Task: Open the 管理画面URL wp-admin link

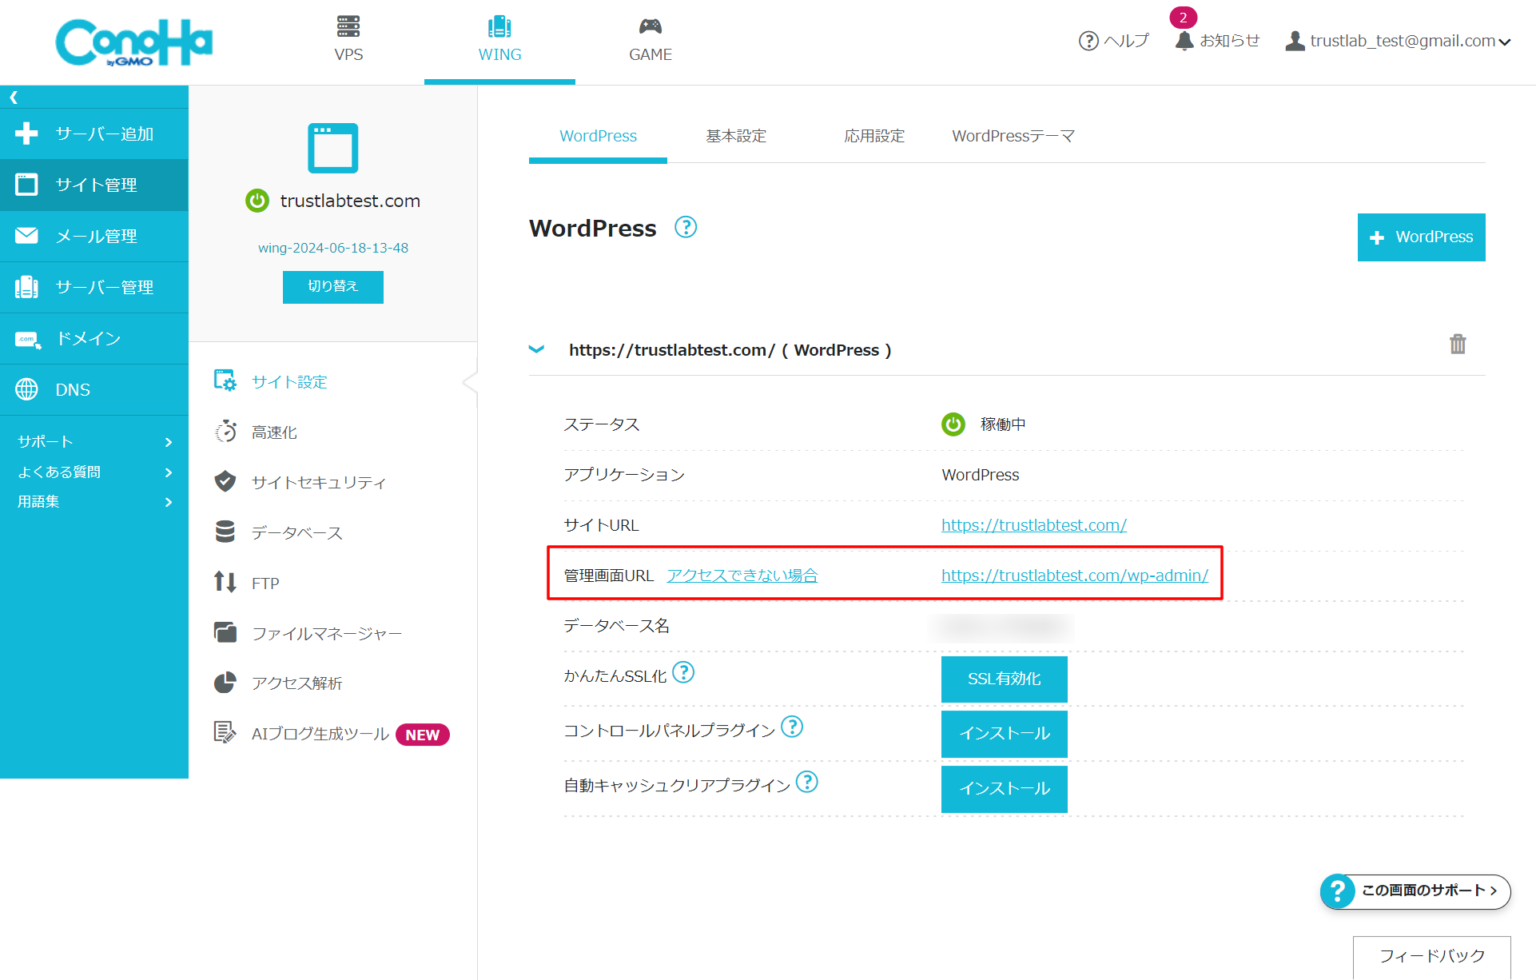Action: 1075,575
